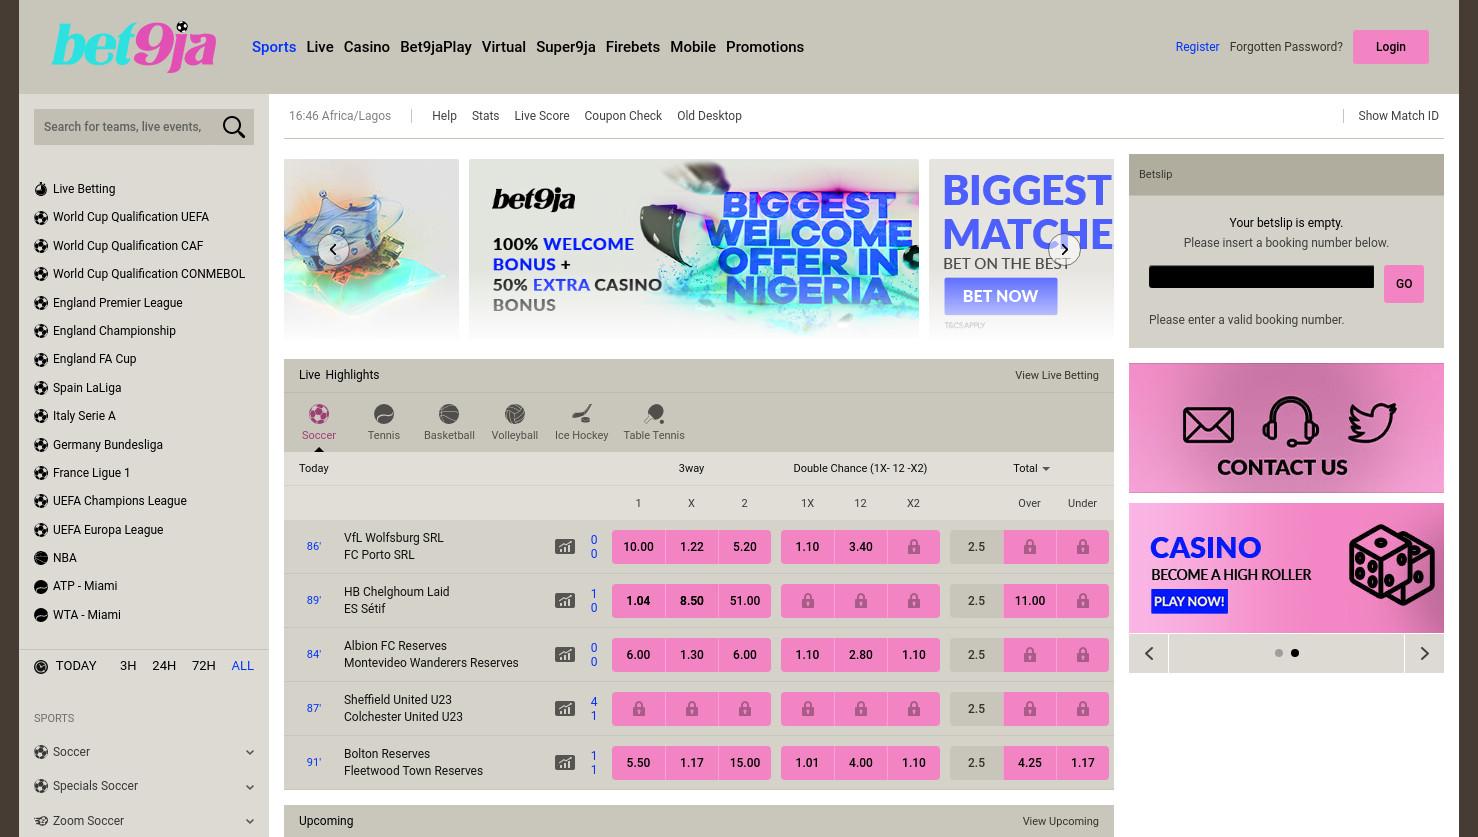Open the Casino High Roller banner
Screen dimensions: 1478x837
1286,568
